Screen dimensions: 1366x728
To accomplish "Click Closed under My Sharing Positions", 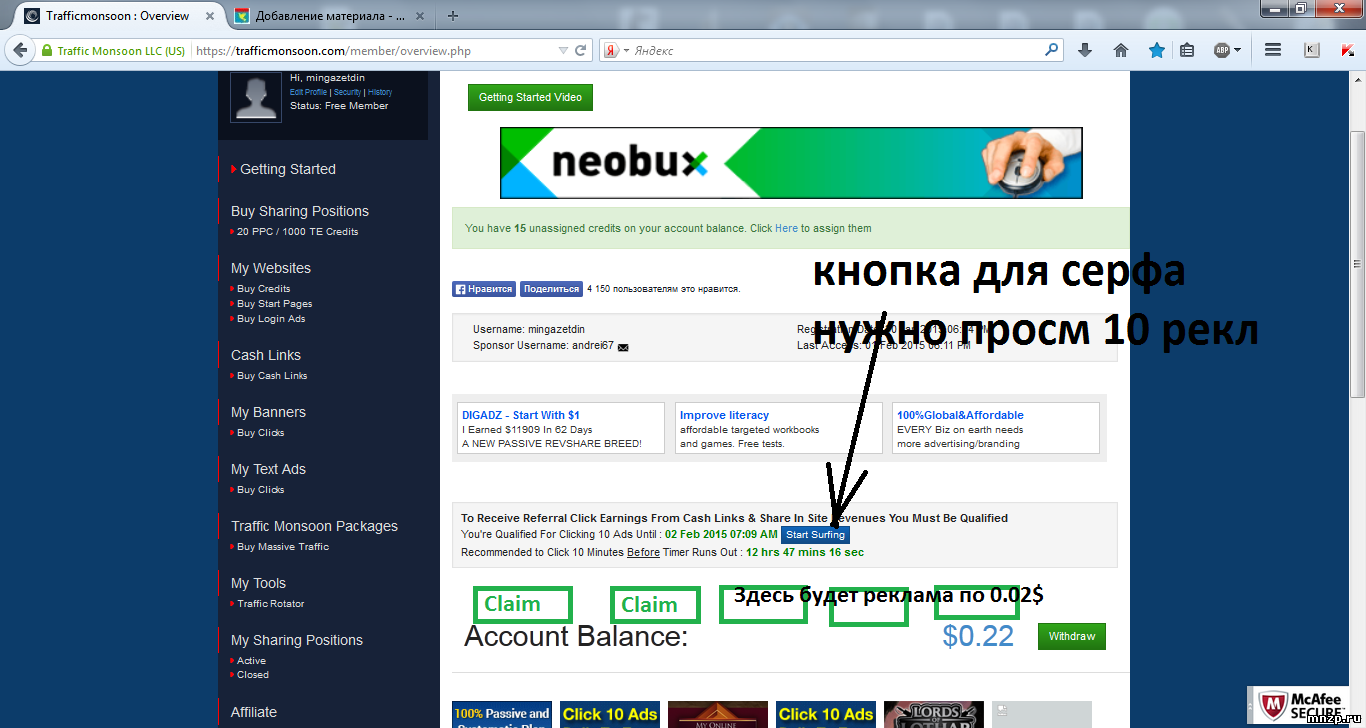I will (x=252, y=675).
